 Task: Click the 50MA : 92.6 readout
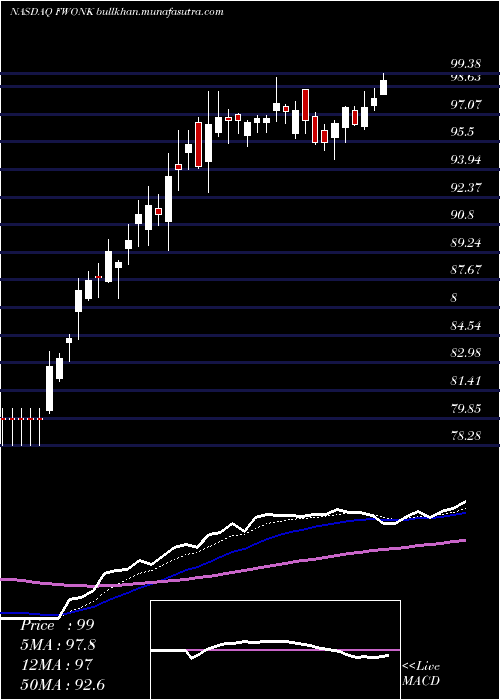click(x=62, y=684)
